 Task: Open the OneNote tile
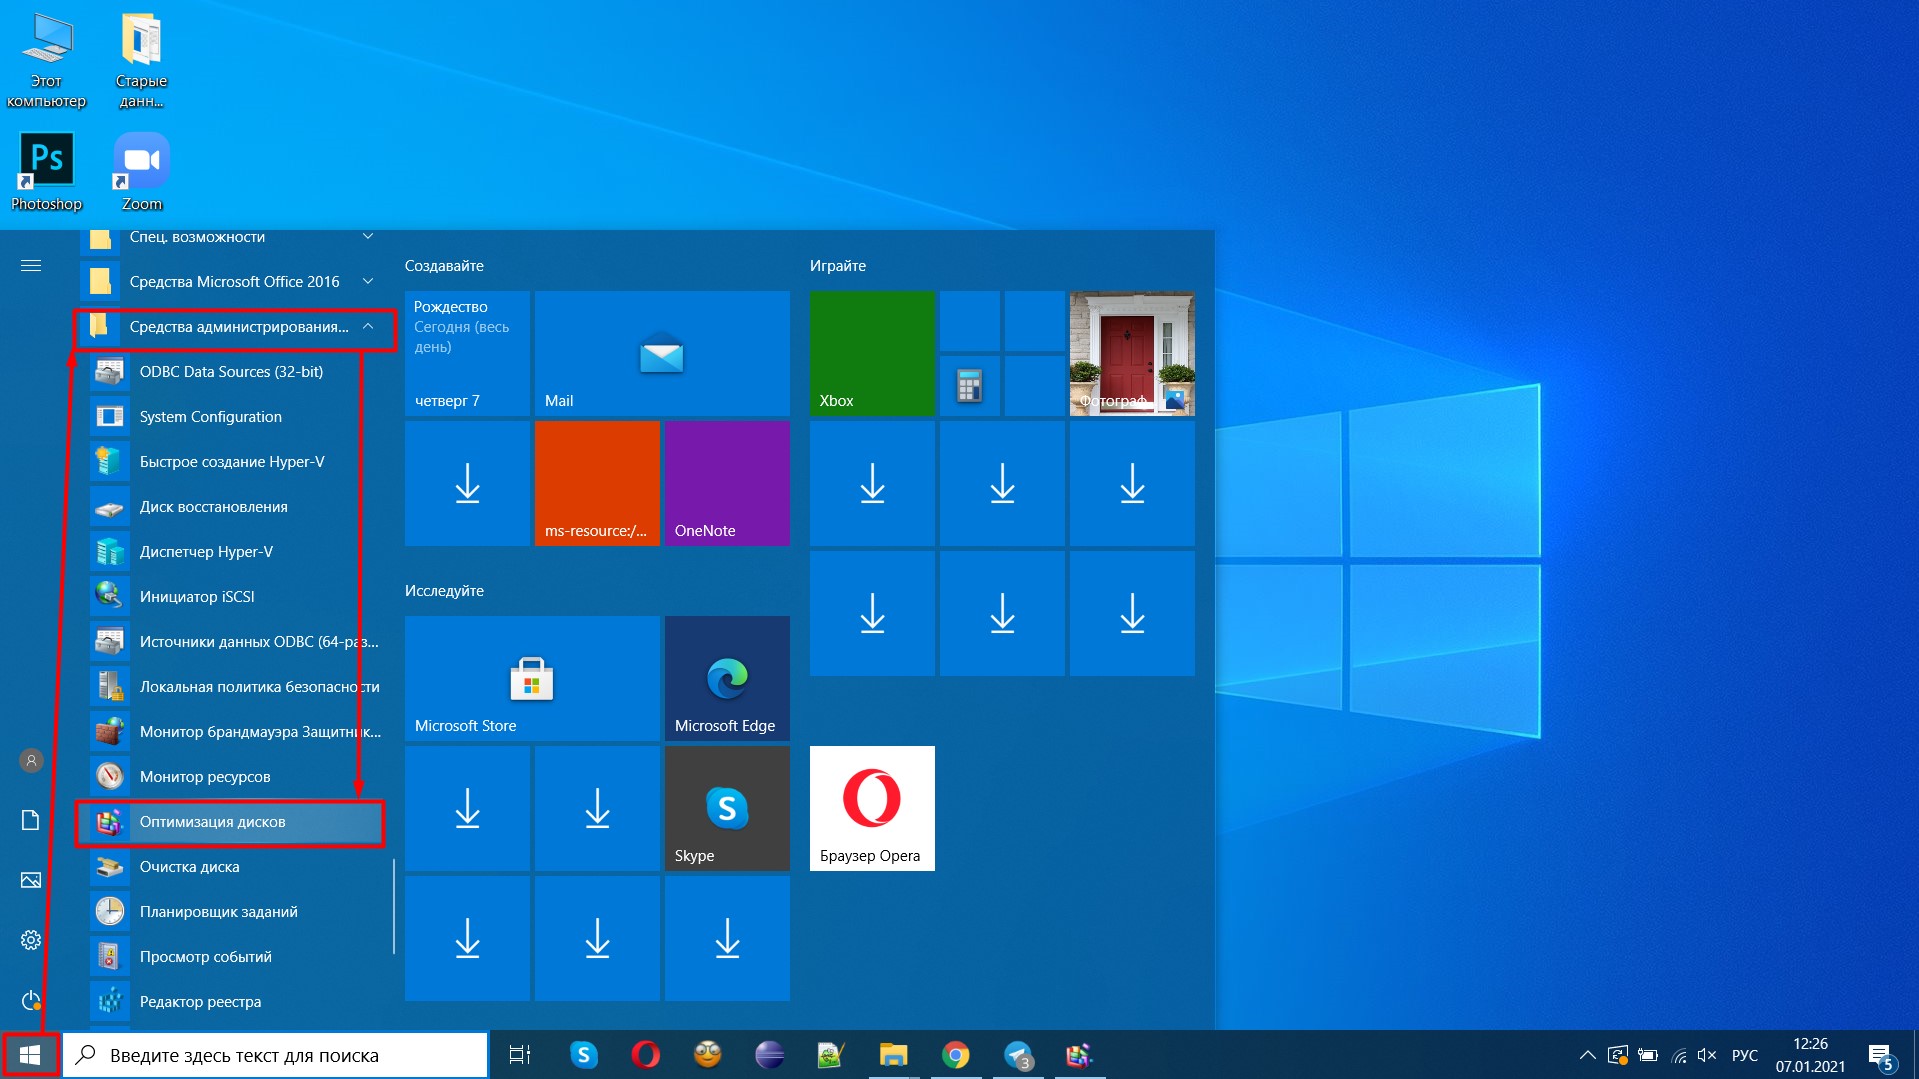click(726, 483)
